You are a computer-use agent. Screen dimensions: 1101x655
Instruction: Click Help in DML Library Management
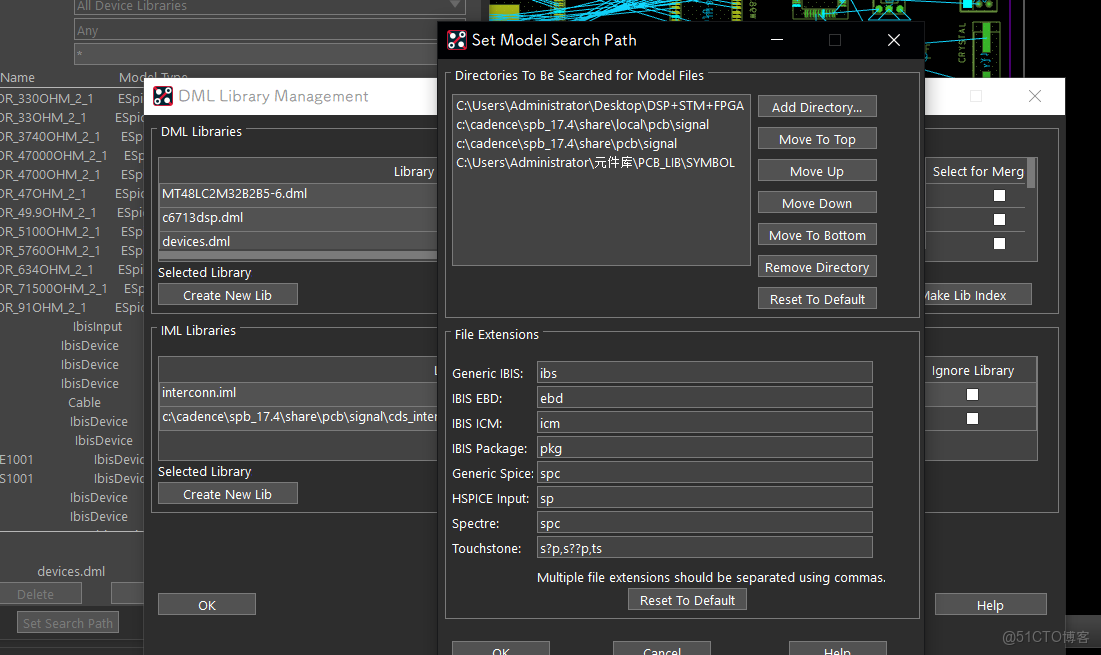point(990,604)
